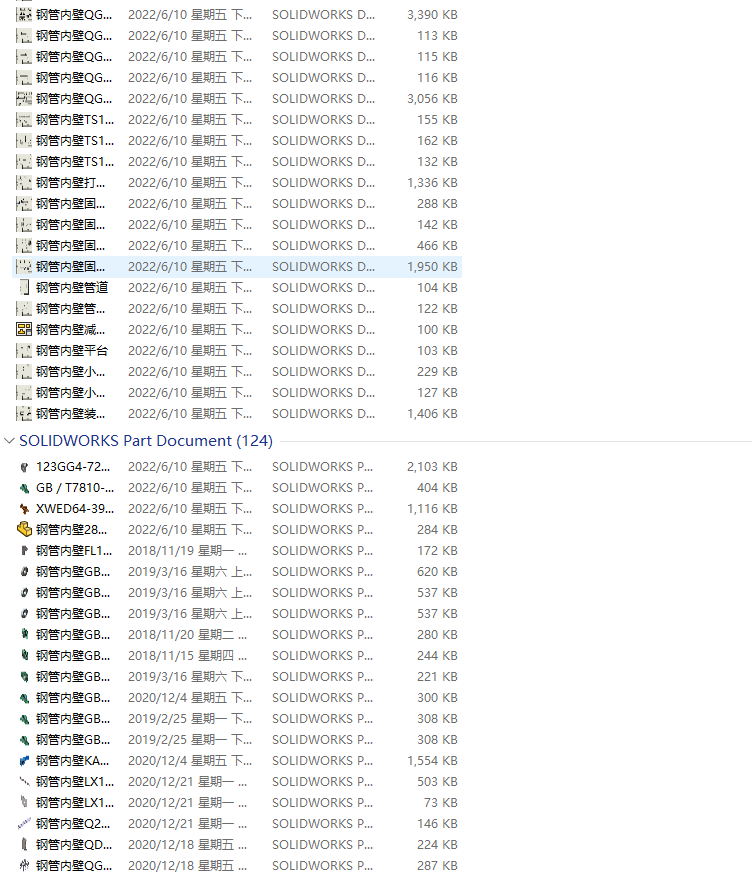Select the SOLIDWORKS Part Document (124) group header text
Viewport: 752px width, 873px height.
click(x=146, y=441)
